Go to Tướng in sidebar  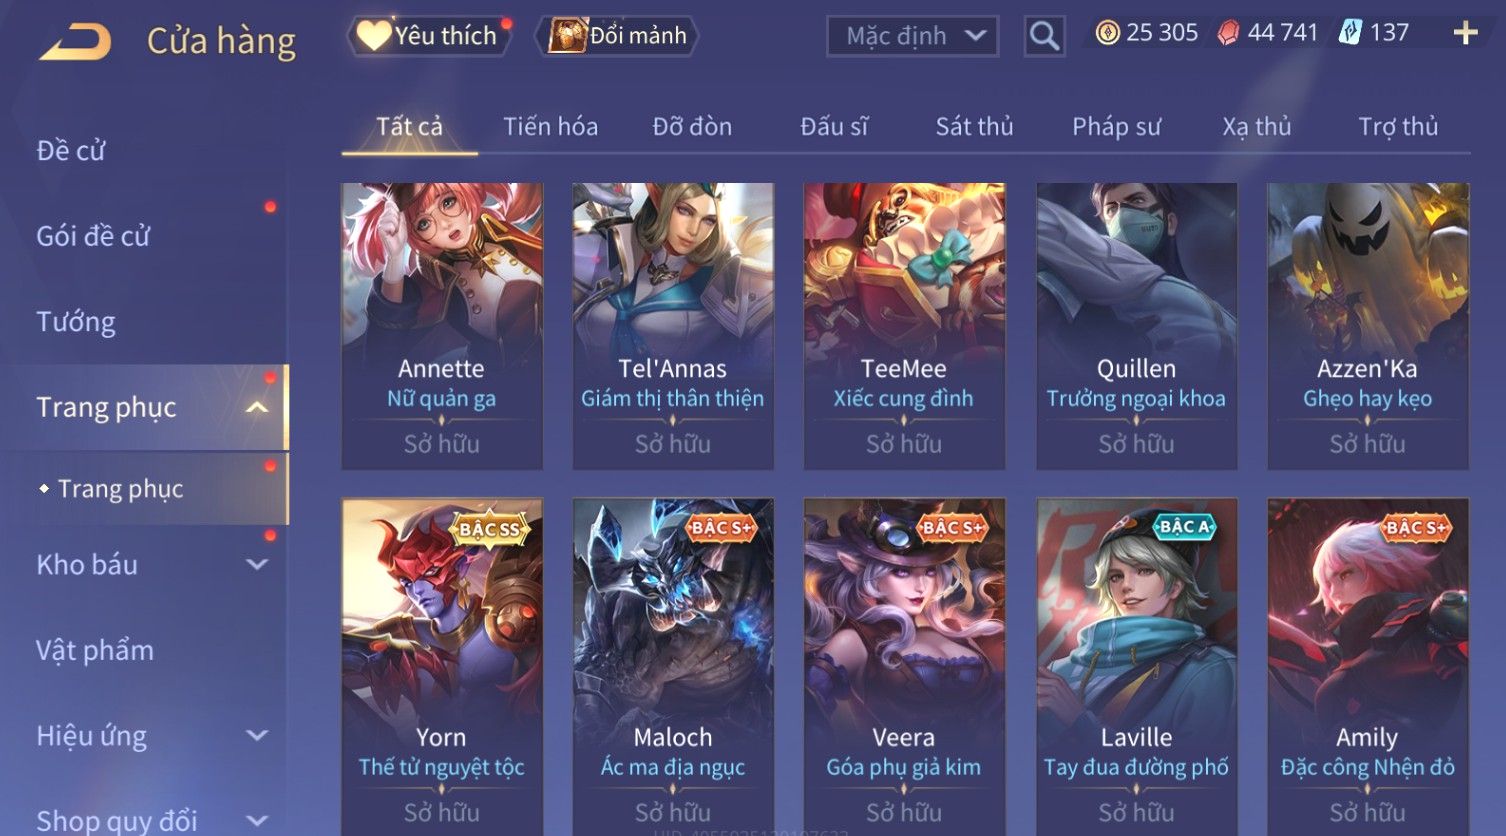76,322
